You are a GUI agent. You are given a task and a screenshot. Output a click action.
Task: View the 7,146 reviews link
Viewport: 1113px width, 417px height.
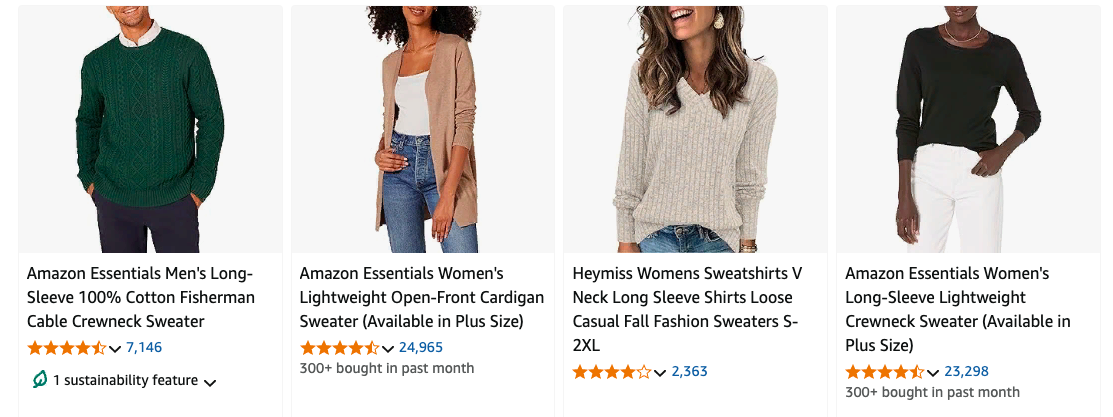click(144, 348)
